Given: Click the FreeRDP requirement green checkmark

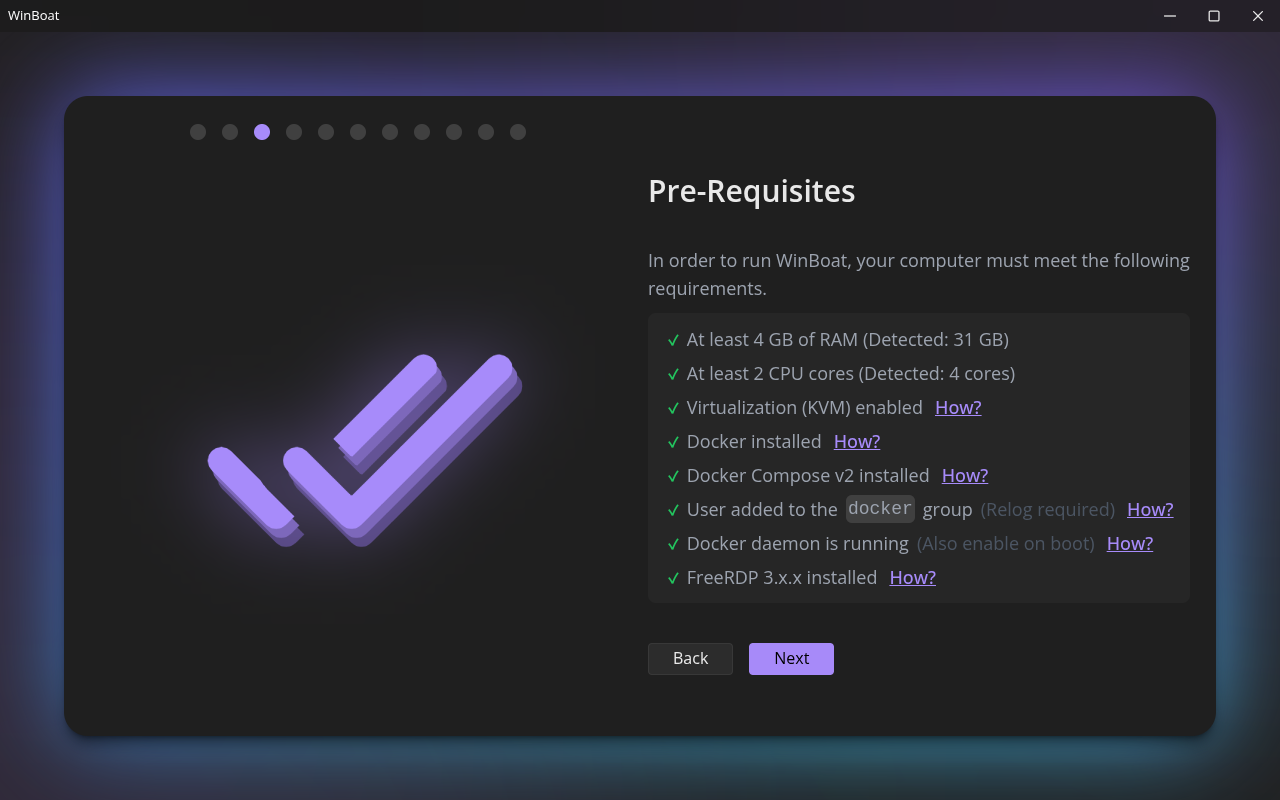Looking at the screenshot, I should click(x=674, y=578).
